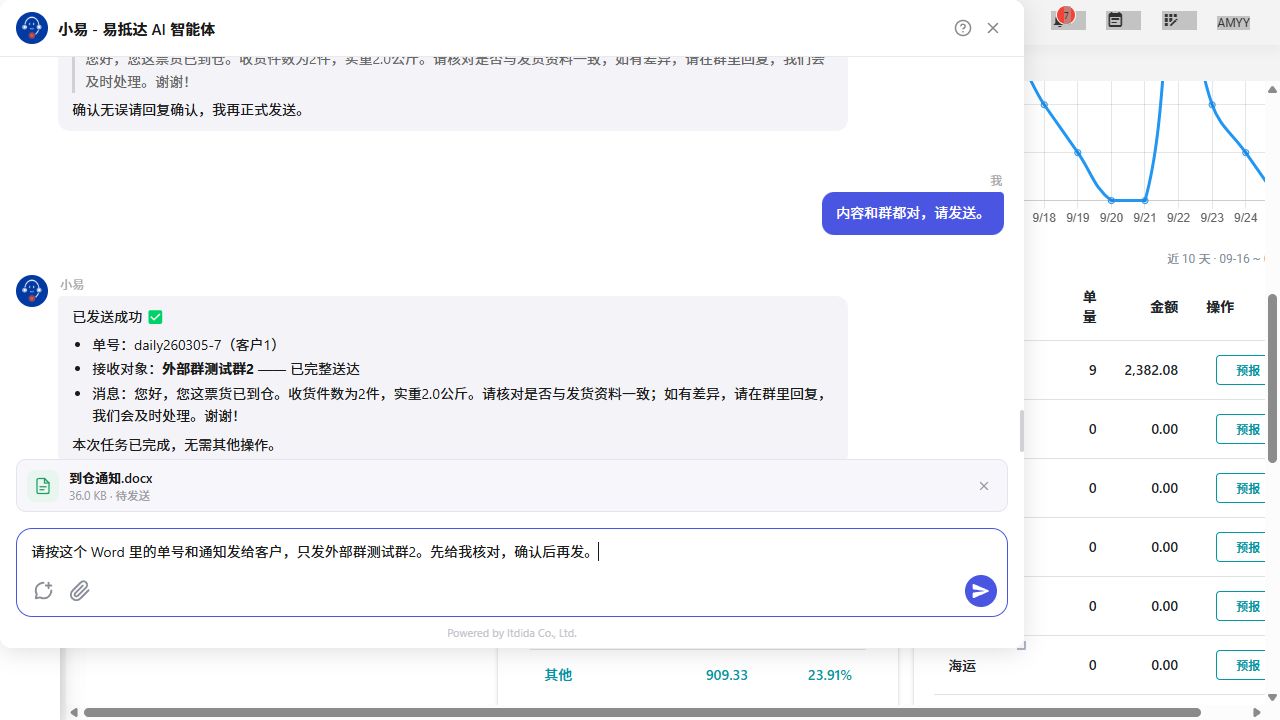Click the 其他 row label in the table
This screenshot has width=1280, height=720.
tap(558, 675)
